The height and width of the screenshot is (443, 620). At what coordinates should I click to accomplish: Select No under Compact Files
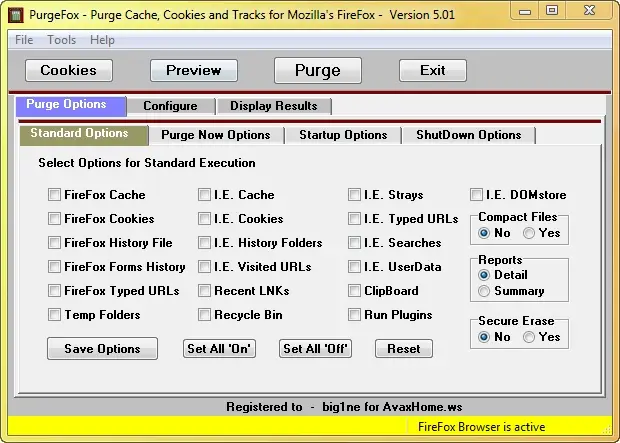click(x=484, y=233)
